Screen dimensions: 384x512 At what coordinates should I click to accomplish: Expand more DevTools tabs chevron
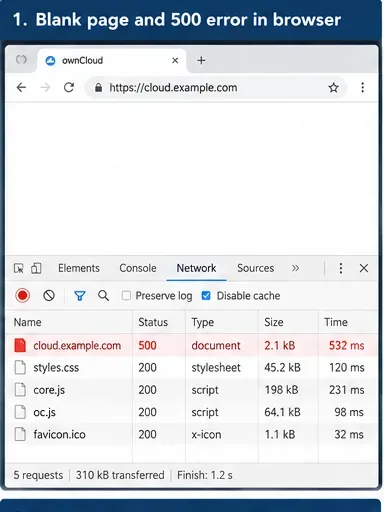pos(295,268)
